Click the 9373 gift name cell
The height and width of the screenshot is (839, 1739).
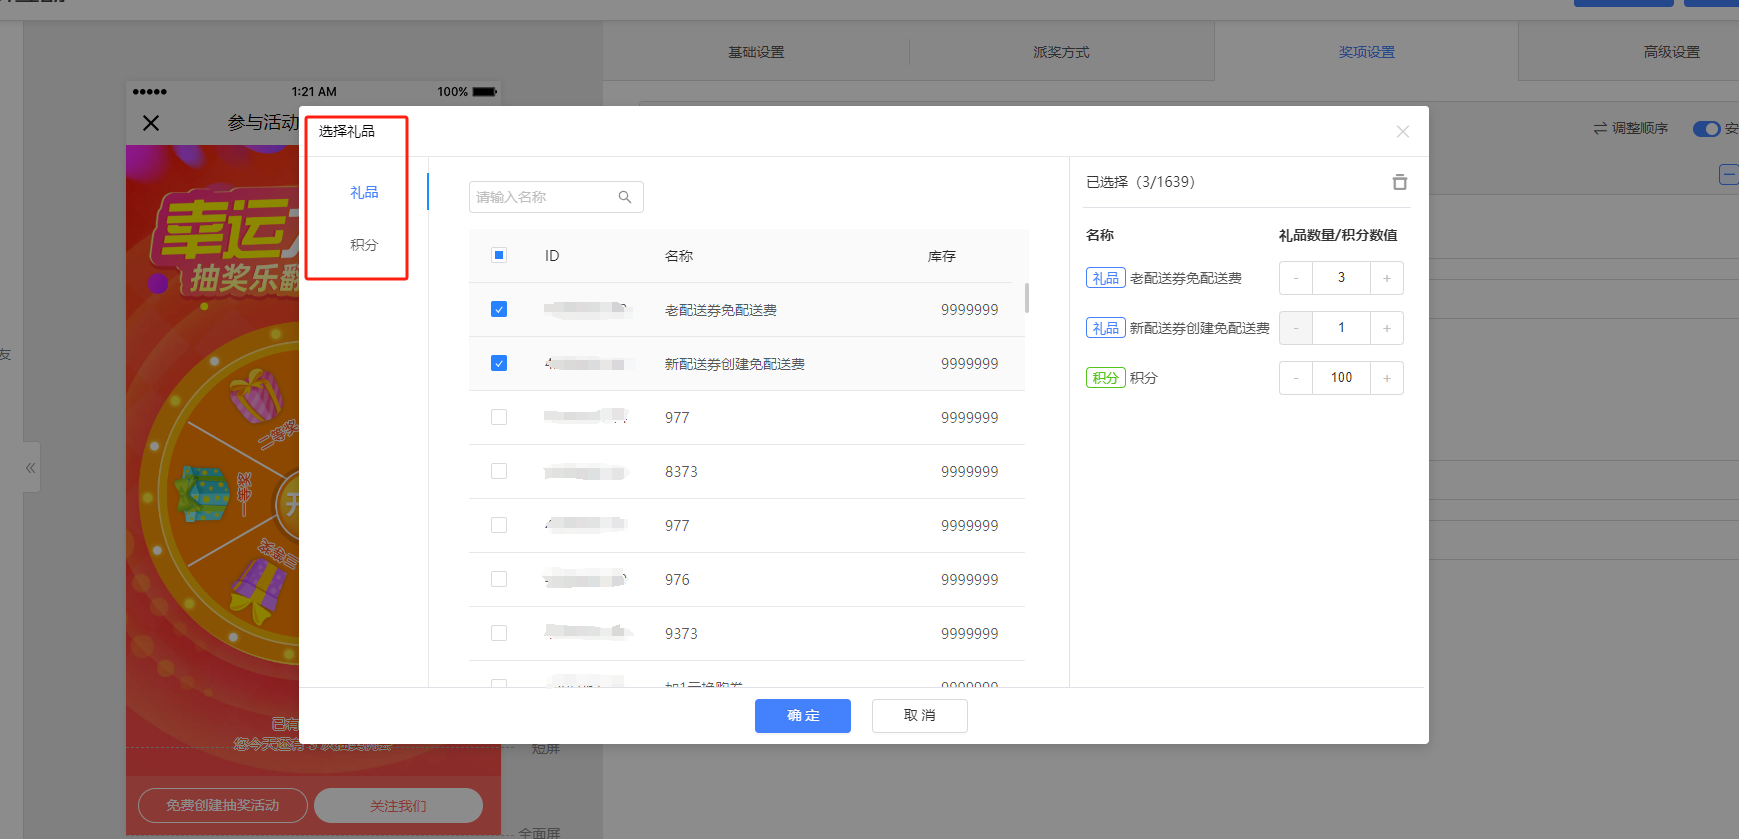coord(681,634)
